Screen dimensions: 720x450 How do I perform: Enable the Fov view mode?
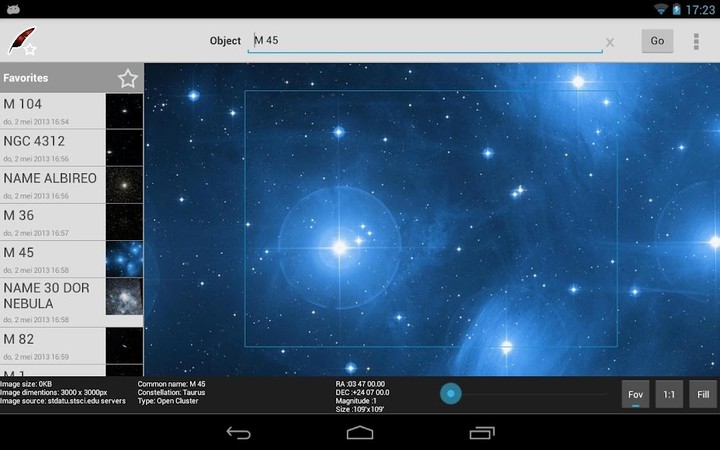pyautogui.click(x=635, y=394)
